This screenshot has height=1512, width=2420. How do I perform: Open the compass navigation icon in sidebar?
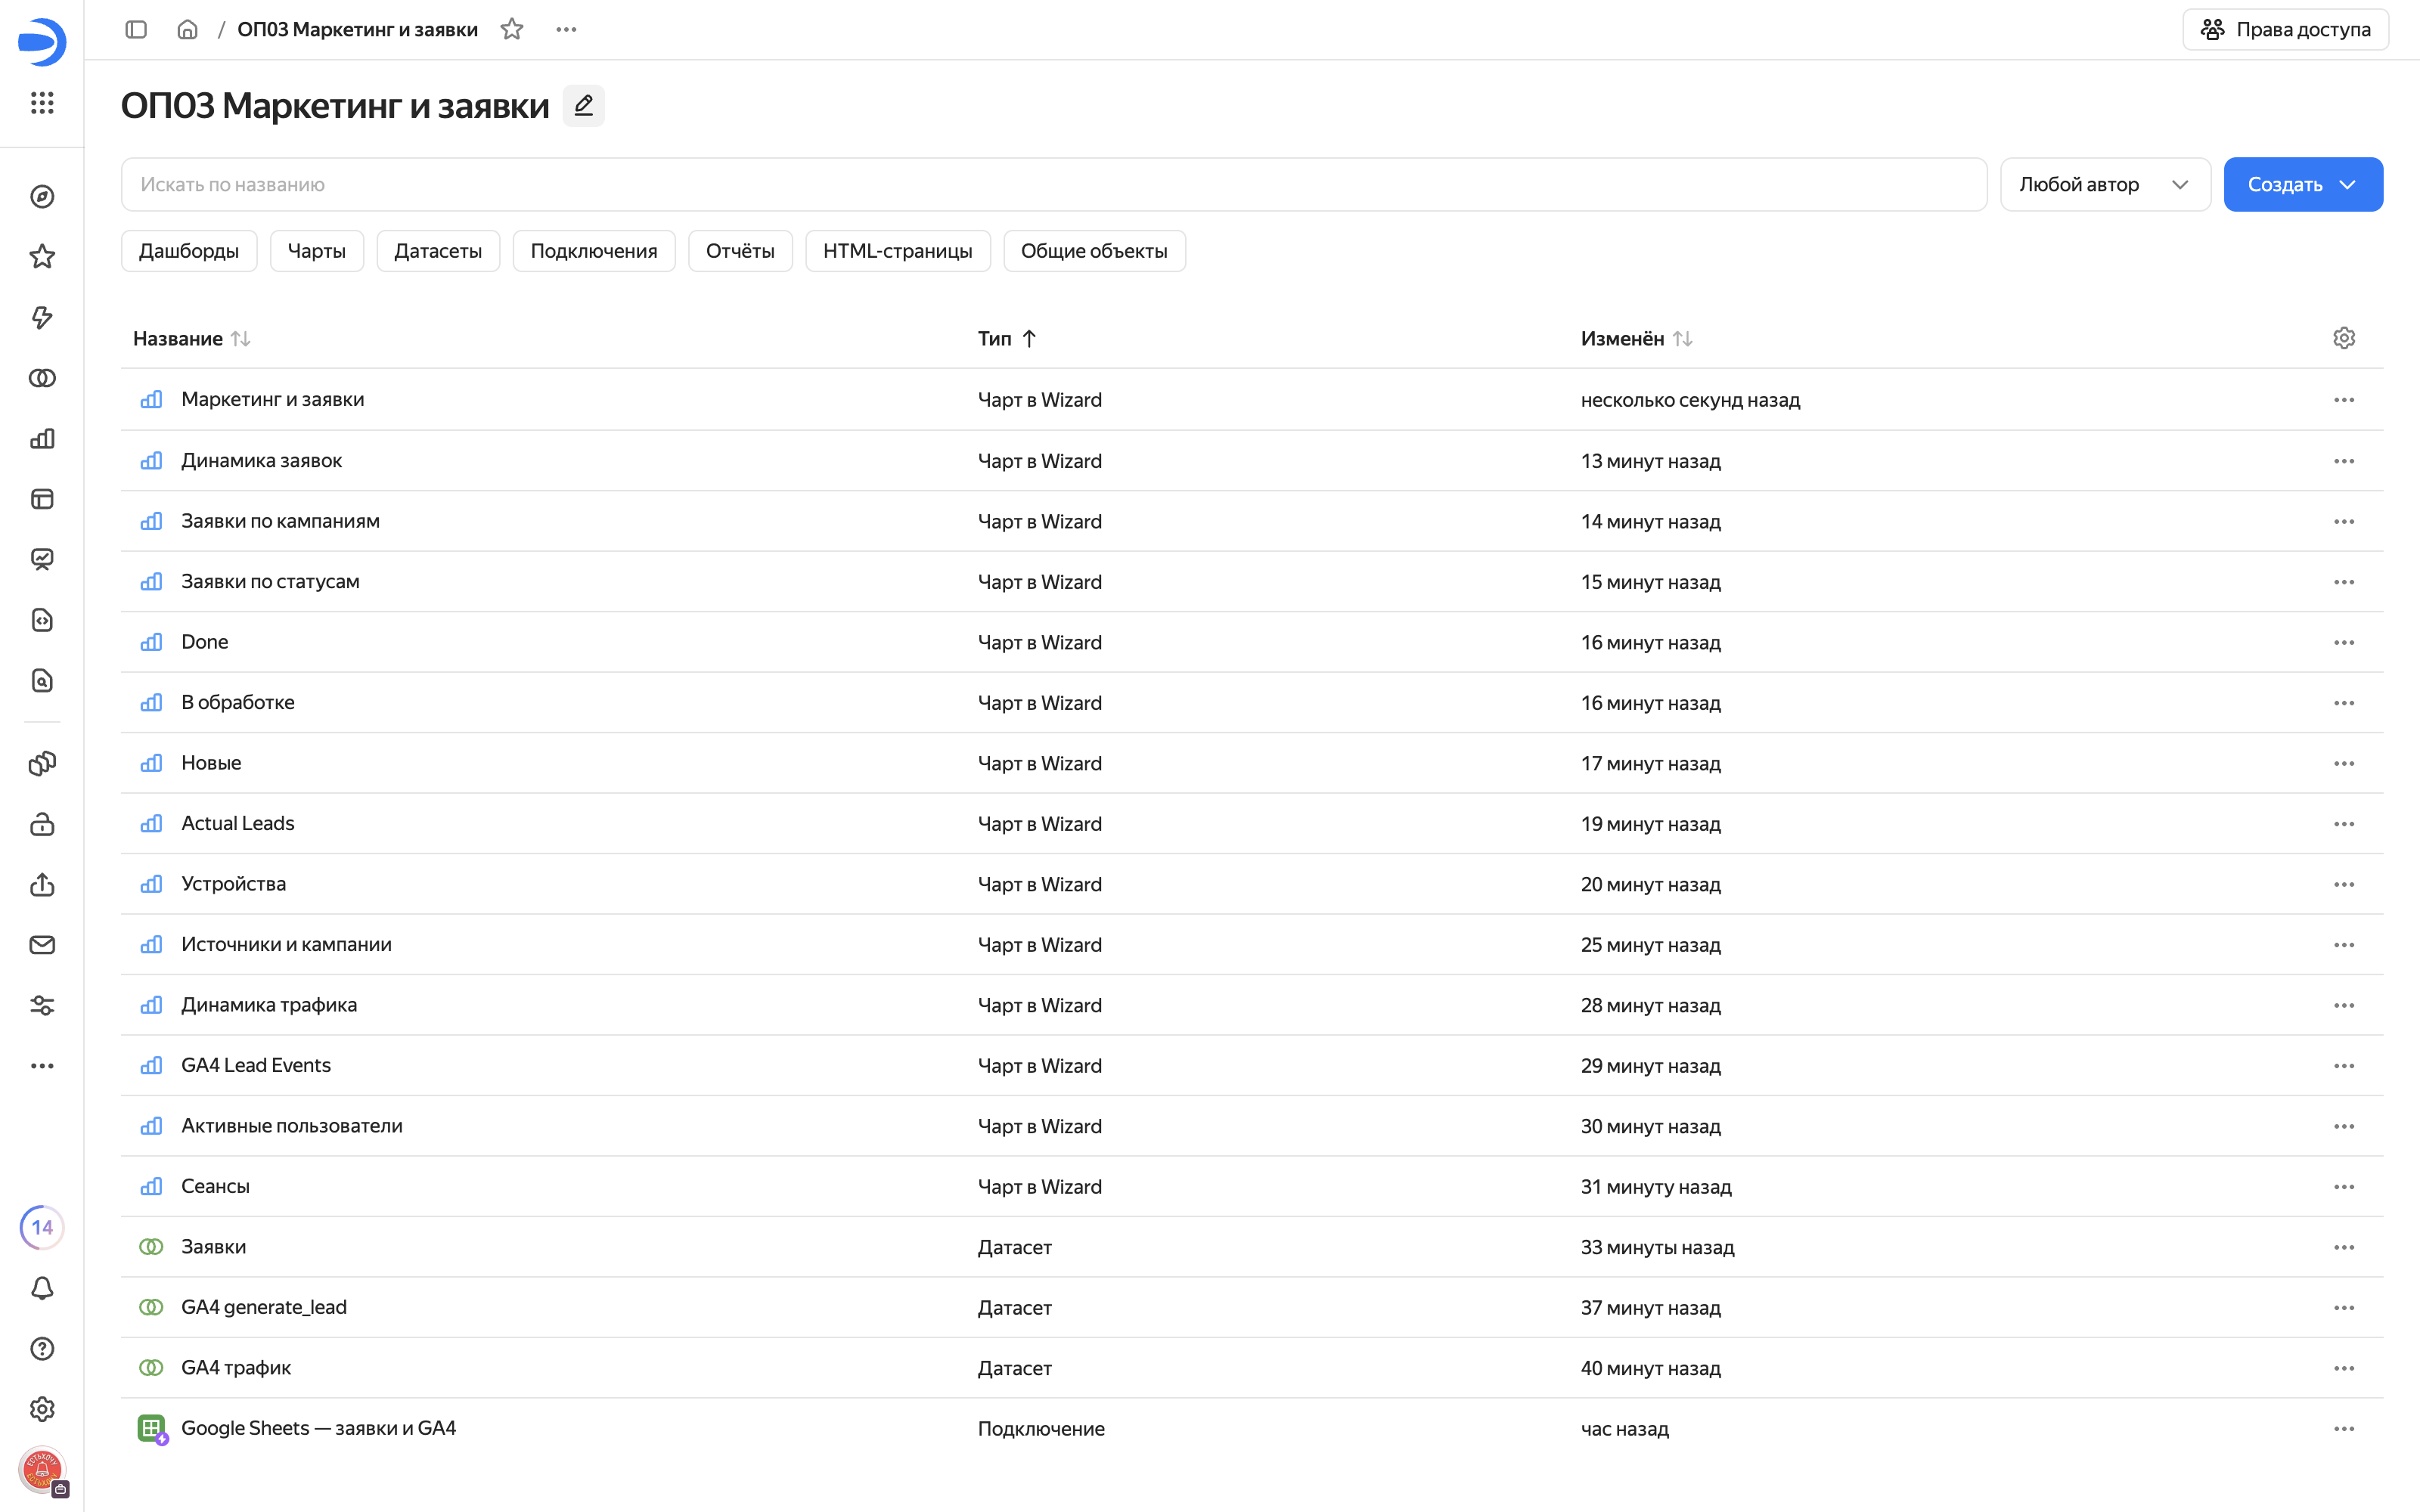coord(42,197)
